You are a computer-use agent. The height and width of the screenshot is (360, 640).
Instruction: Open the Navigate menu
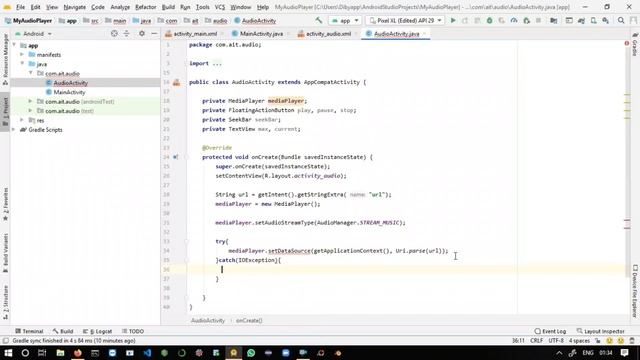click(x=75, y=7)
